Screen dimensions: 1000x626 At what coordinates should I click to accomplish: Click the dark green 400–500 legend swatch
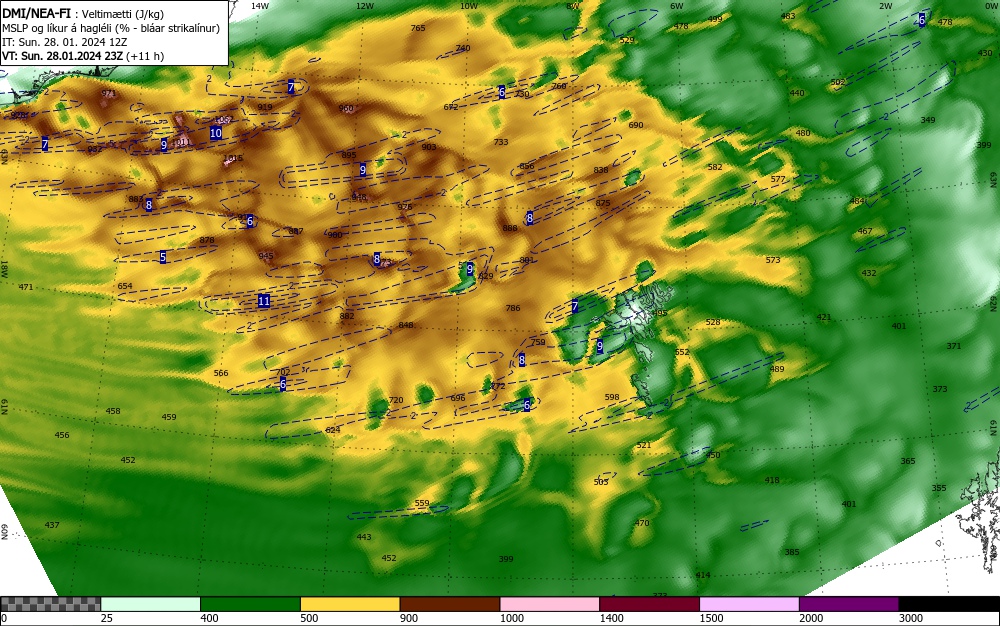coord(250,604)
